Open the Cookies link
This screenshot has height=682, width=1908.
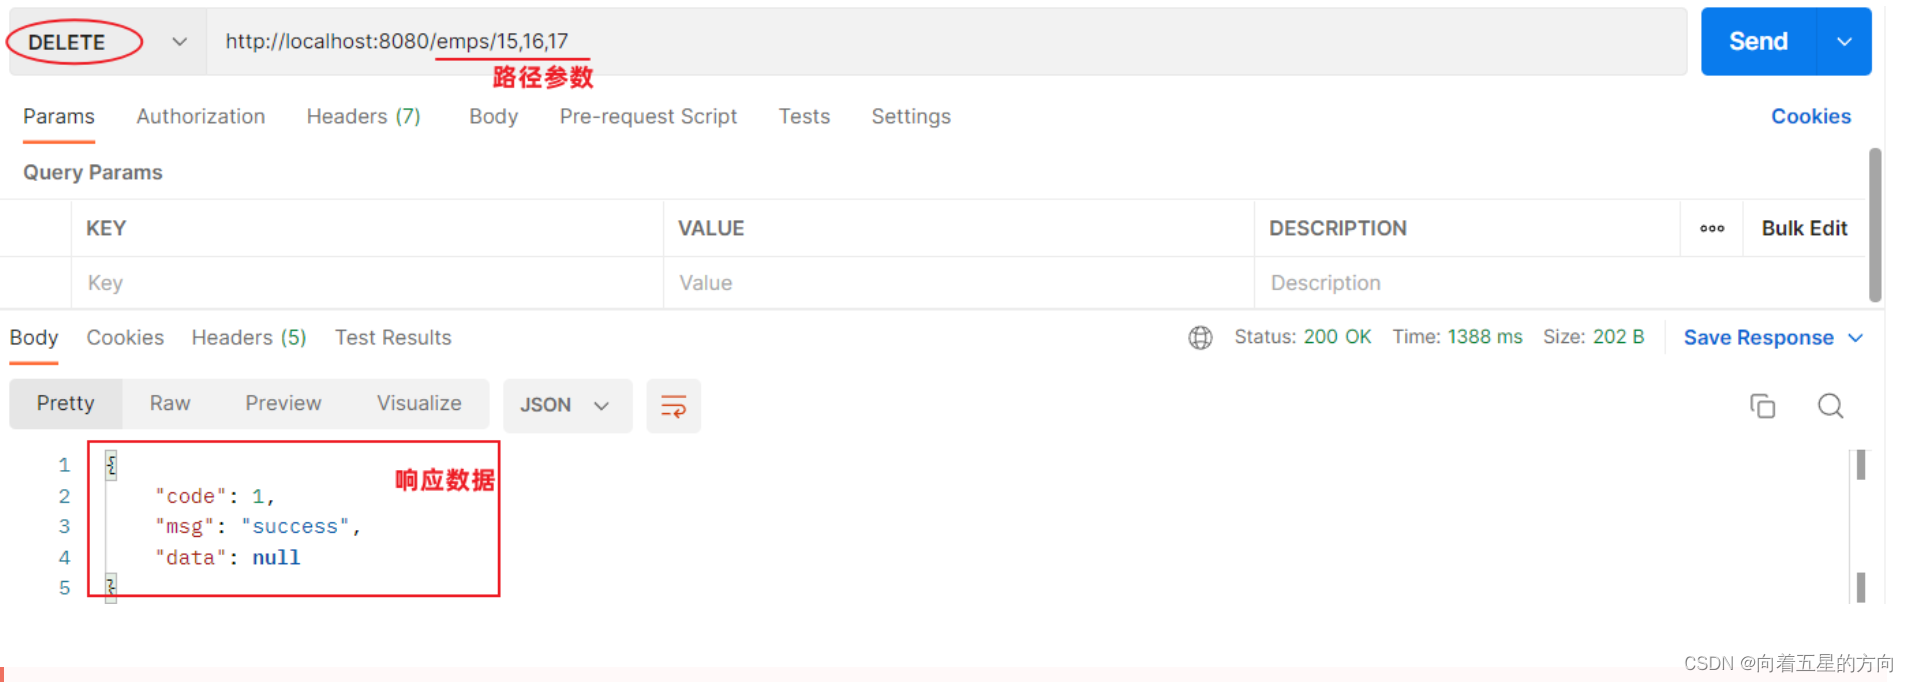[1810, 117]
